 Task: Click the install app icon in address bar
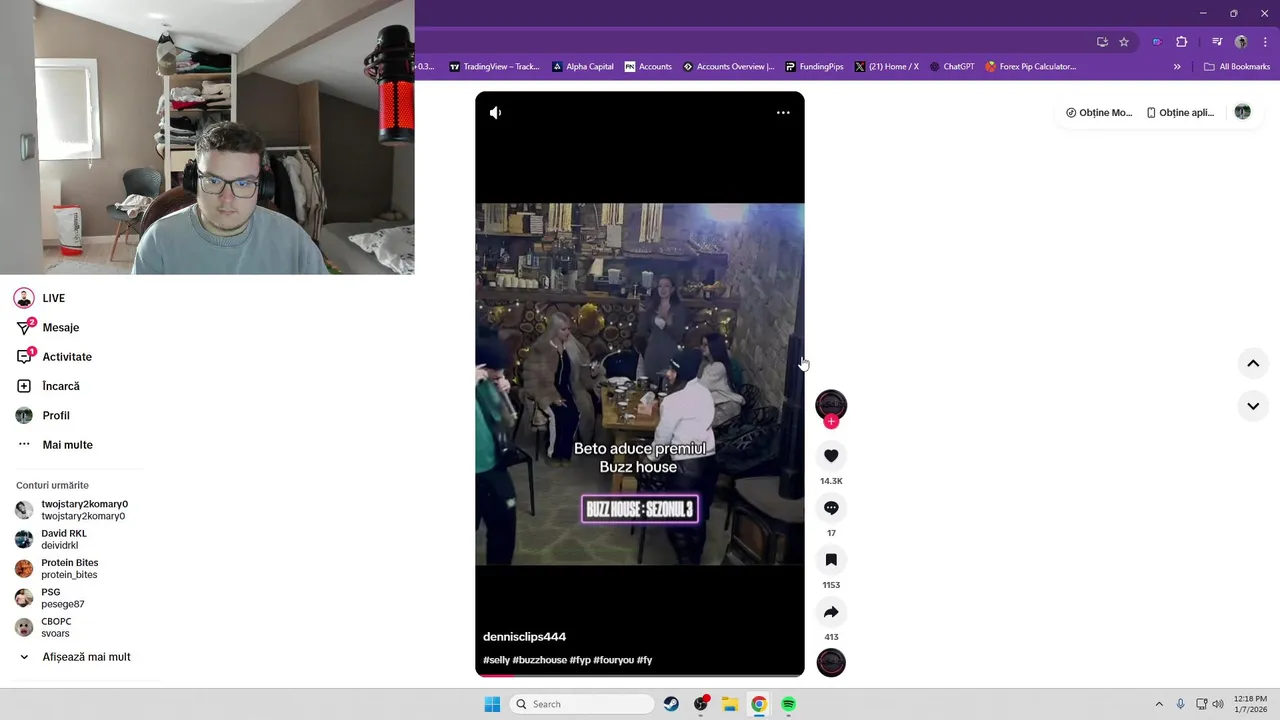(1102, 42)
